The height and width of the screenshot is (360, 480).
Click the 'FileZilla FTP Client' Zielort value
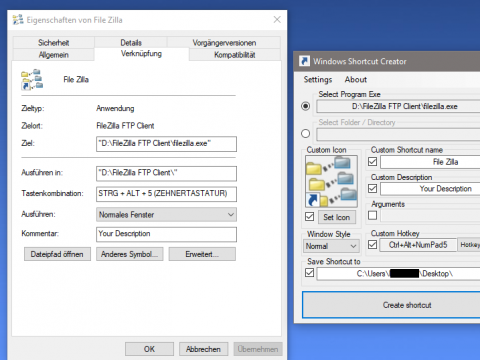click(125, 126)
